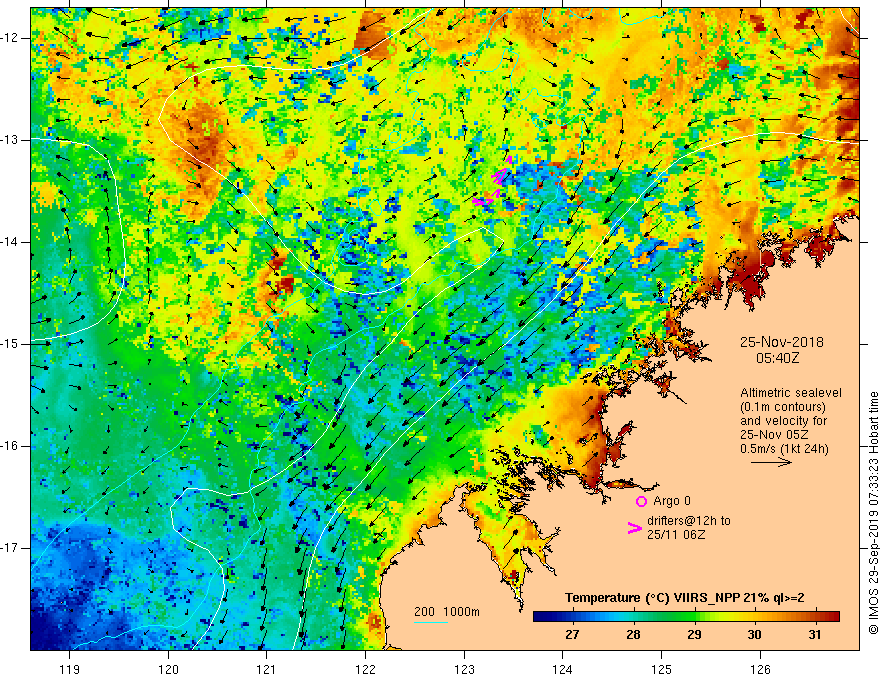This screenshot has width=880, height=680.
Task: Click the 'Argo 0' legend label
Action: 672,501
